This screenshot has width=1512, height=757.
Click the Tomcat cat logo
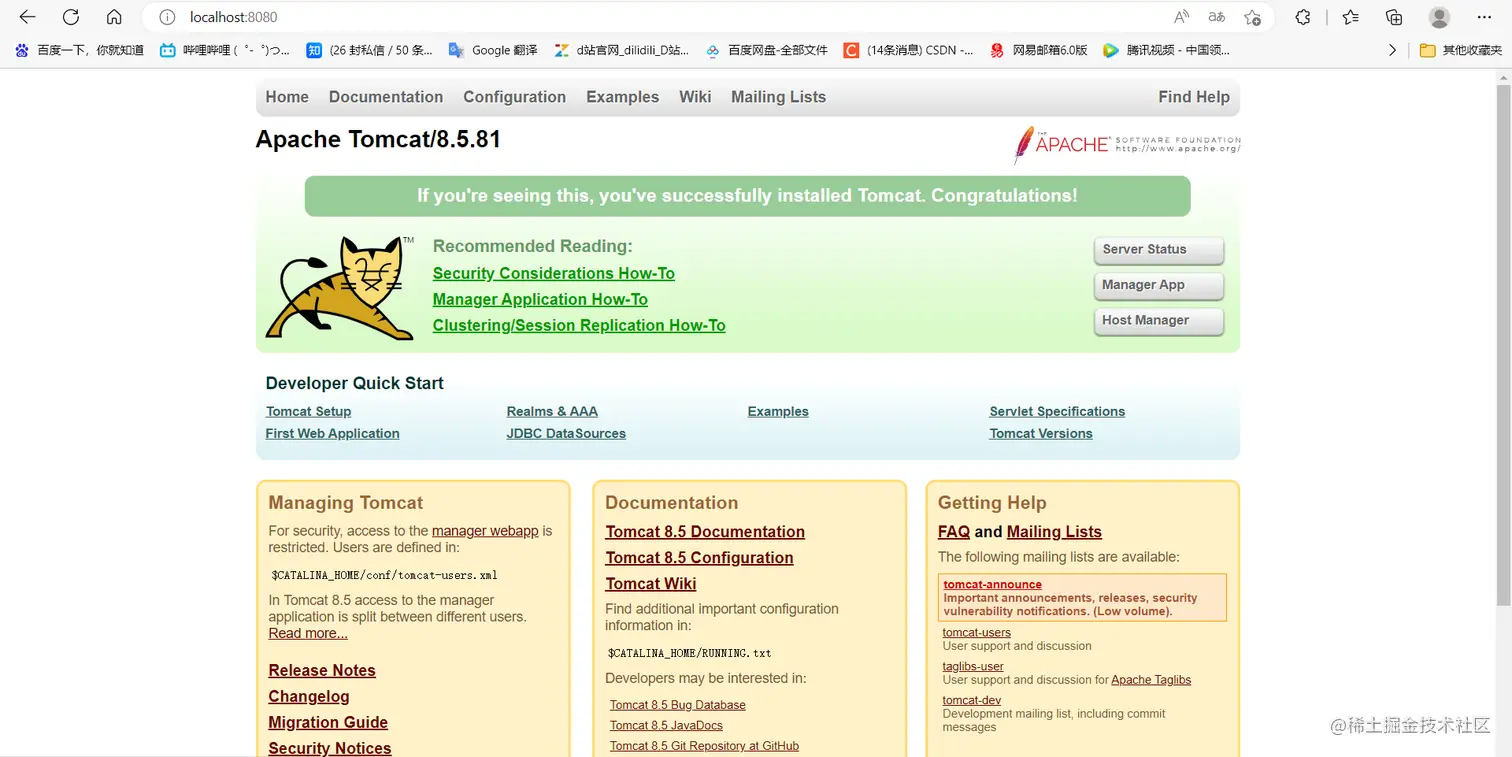[340, 288]
